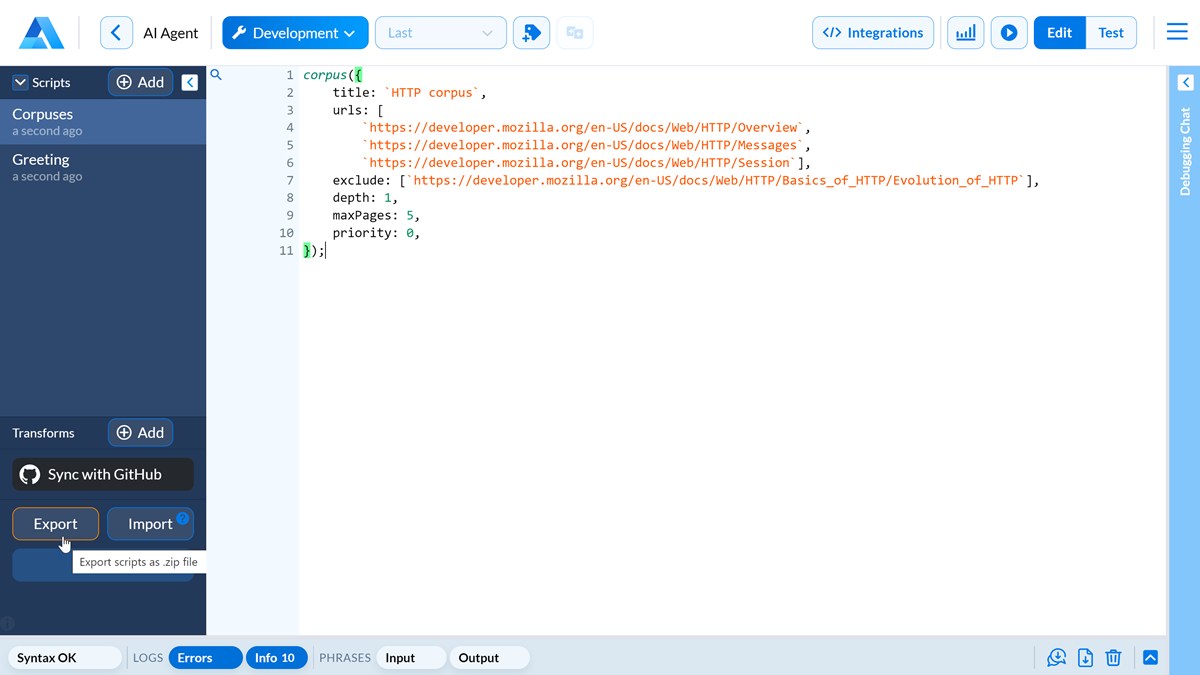Clear logs using the trash icon
The image size is (1200, 675).
pyautogui.click(x=1114, y=657)
